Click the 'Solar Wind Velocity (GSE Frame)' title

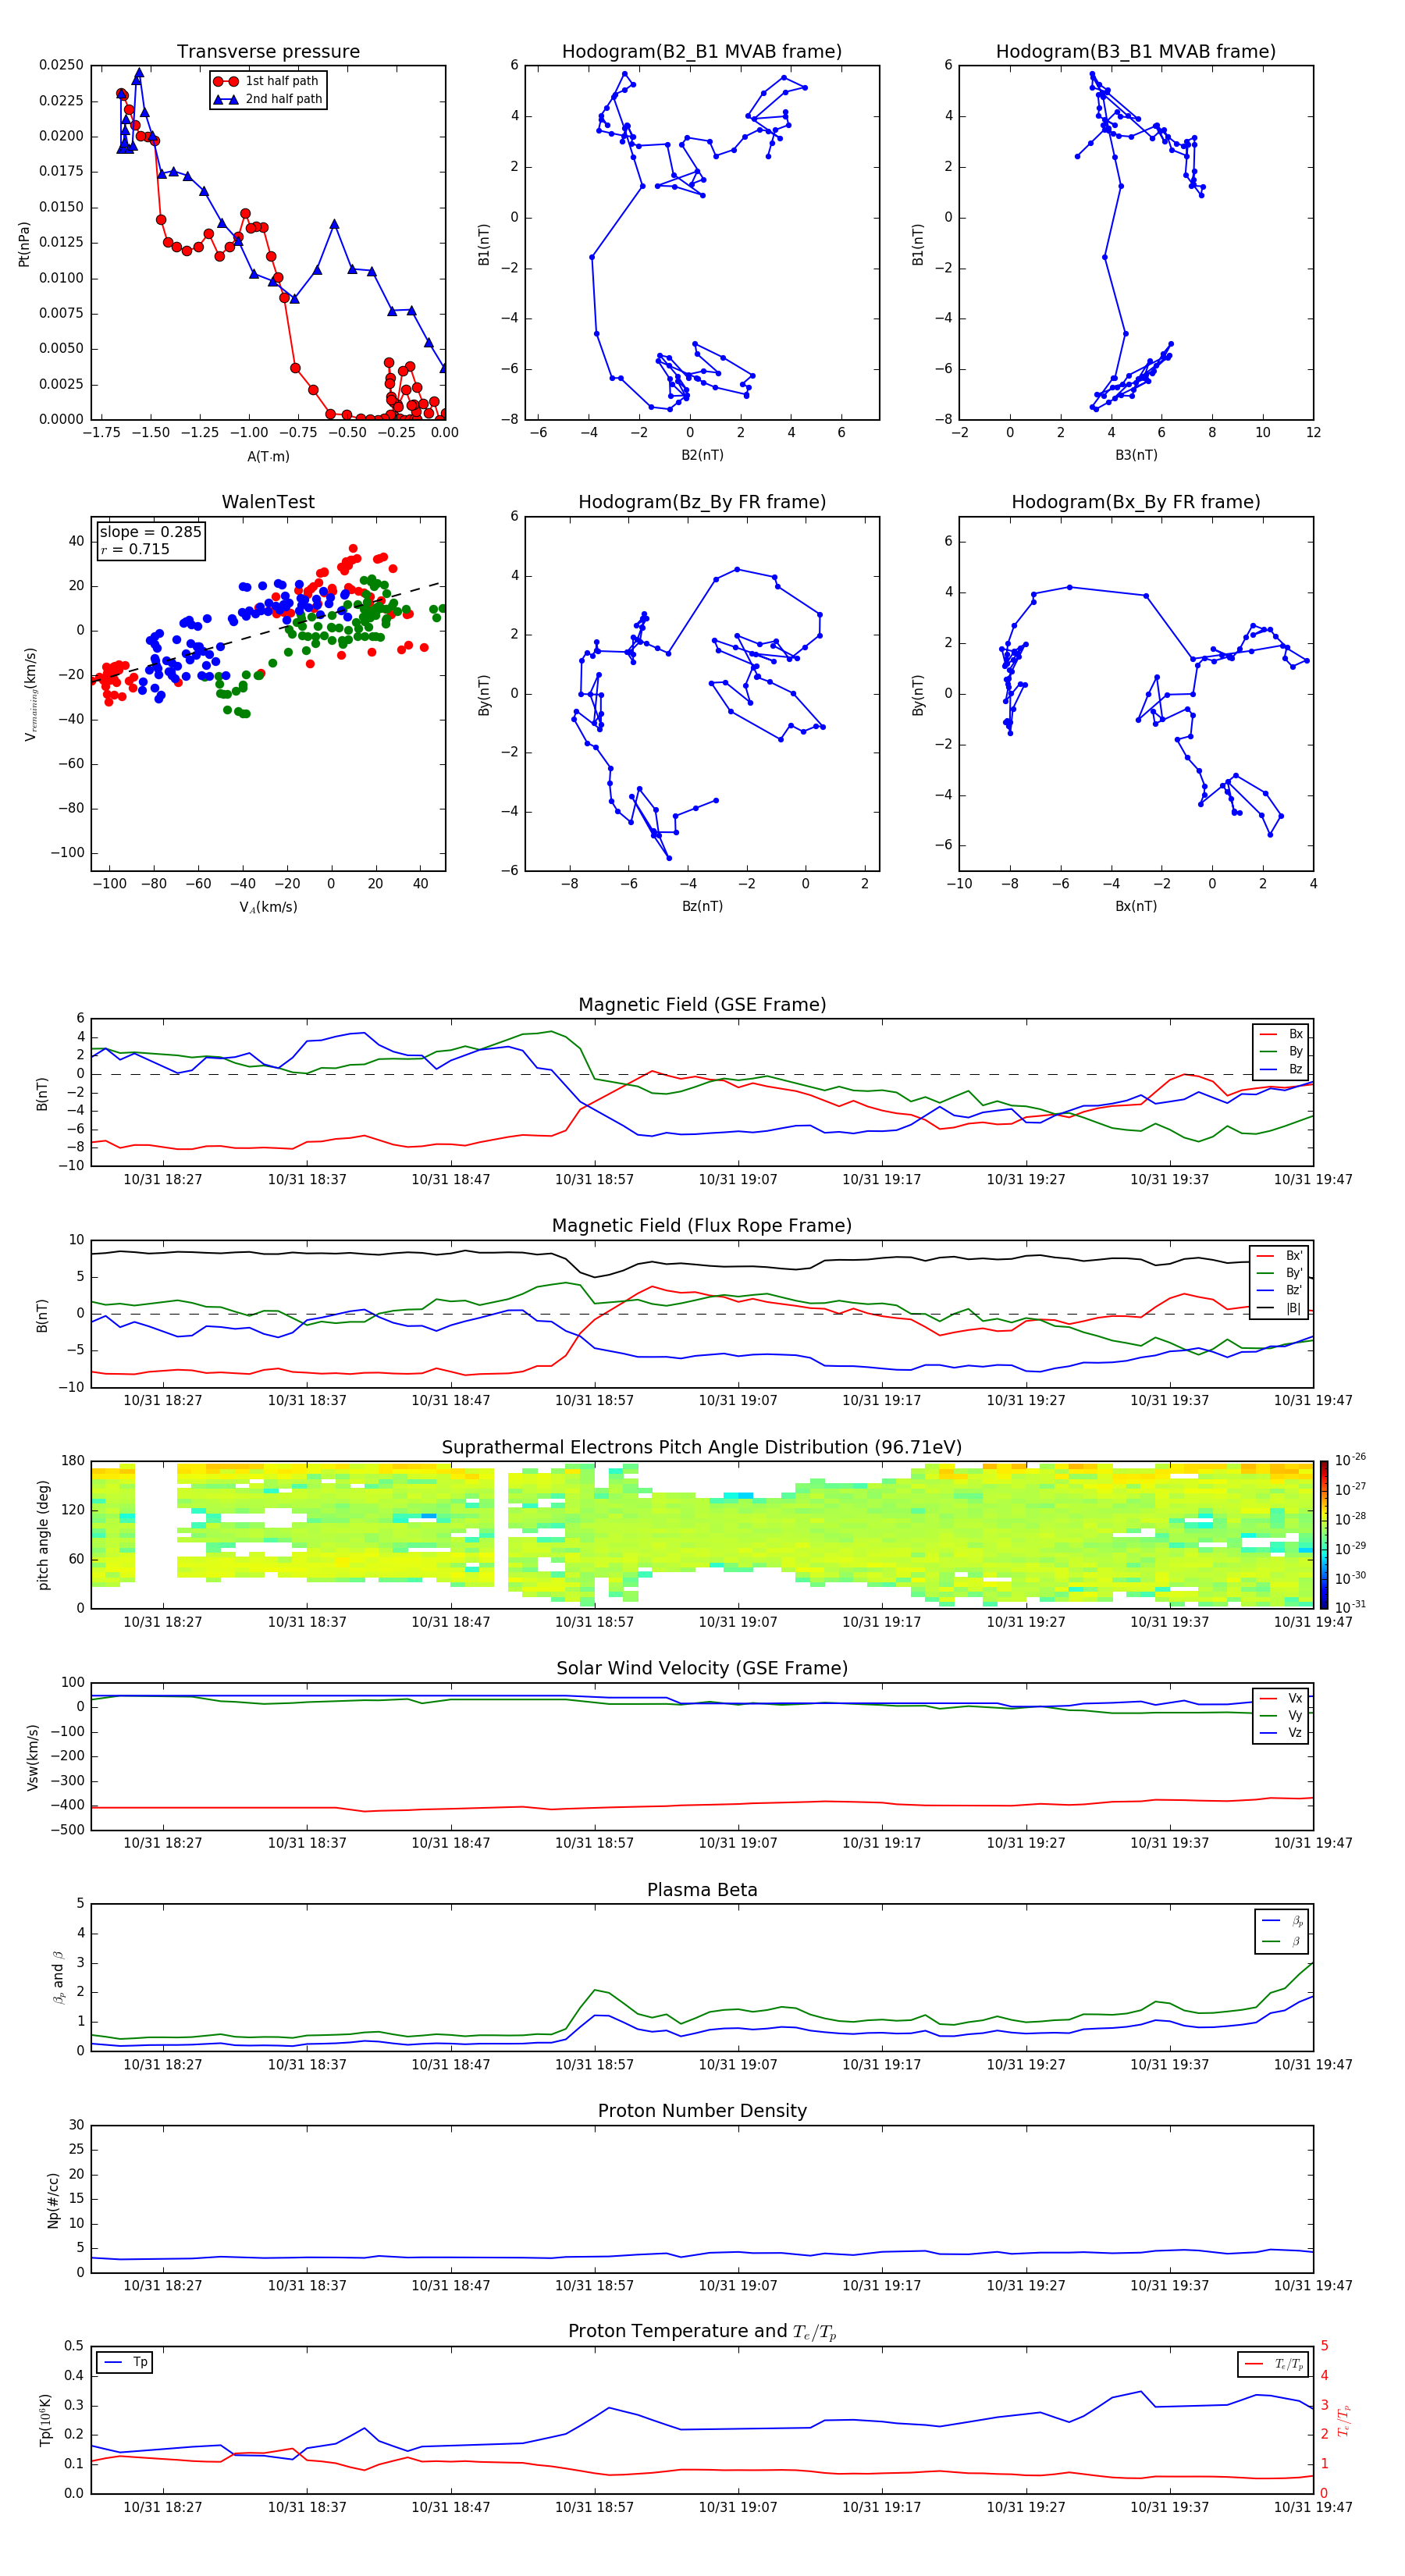pos(702,1669)
